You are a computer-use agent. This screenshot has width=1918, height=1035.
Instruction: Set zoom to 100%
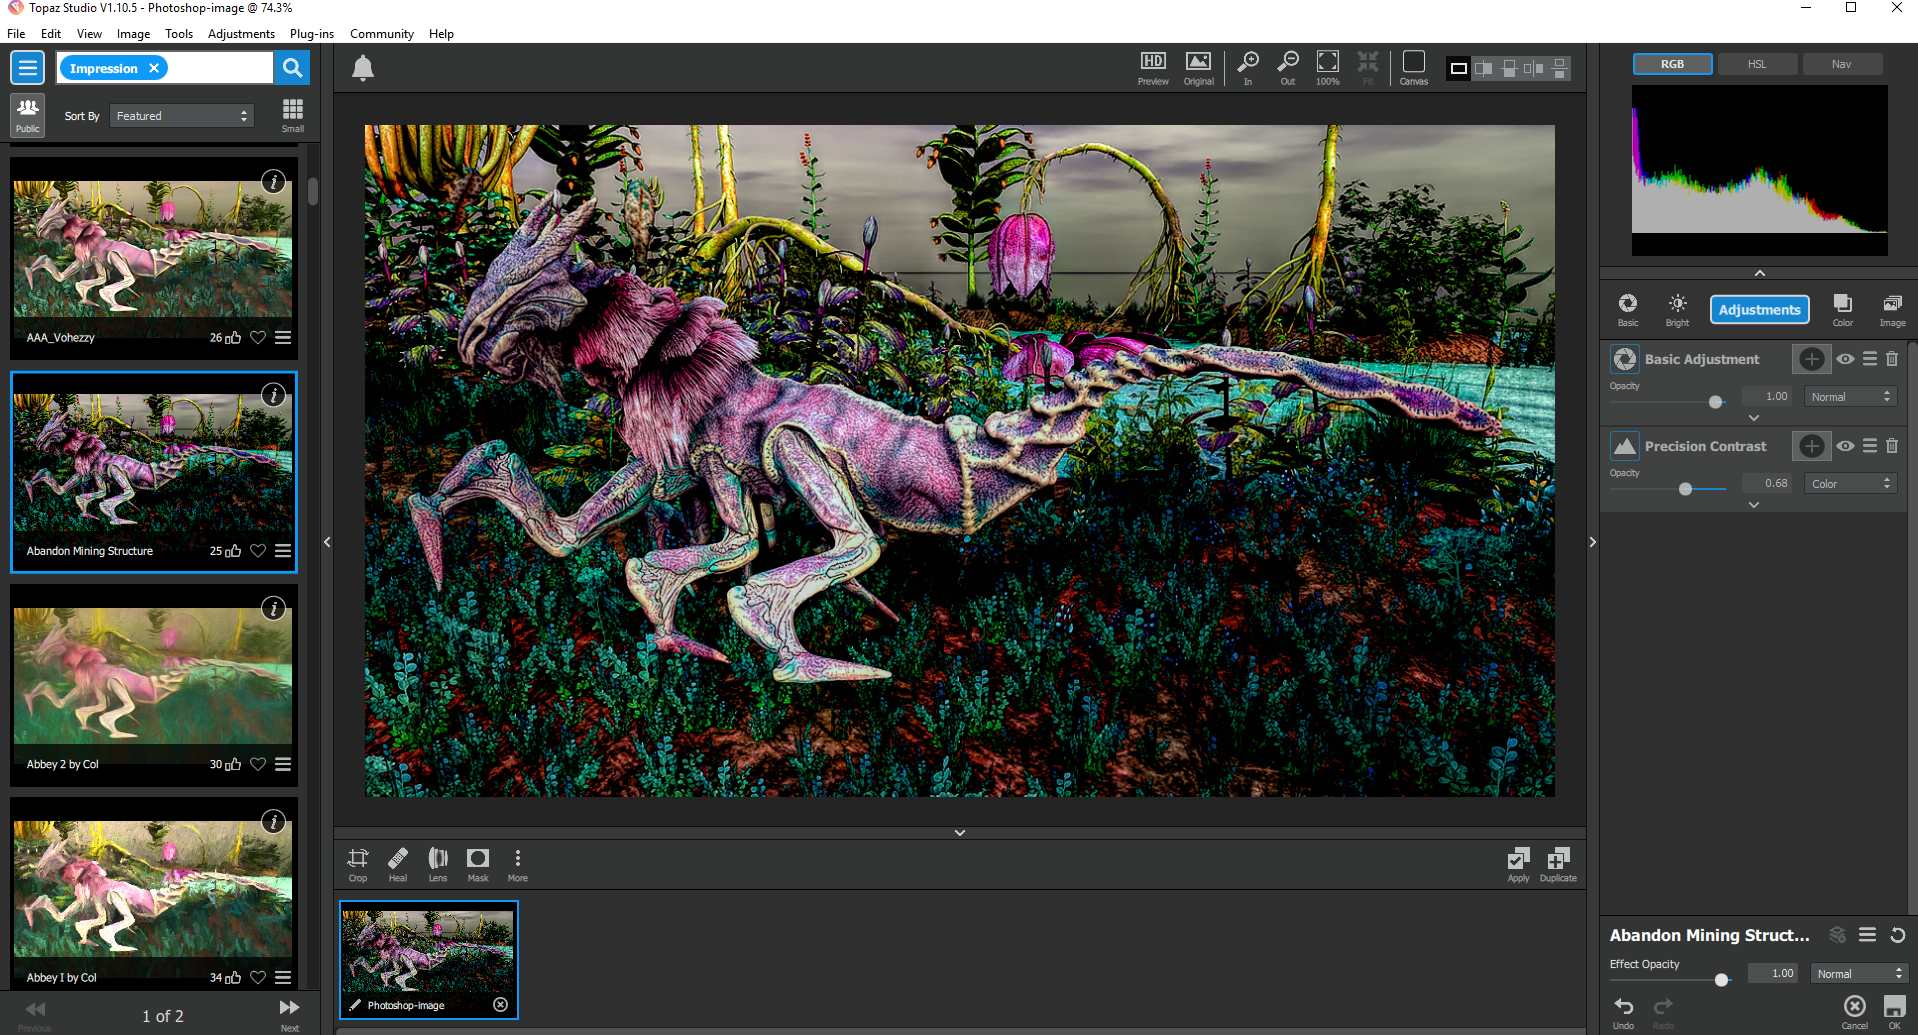1328,68
